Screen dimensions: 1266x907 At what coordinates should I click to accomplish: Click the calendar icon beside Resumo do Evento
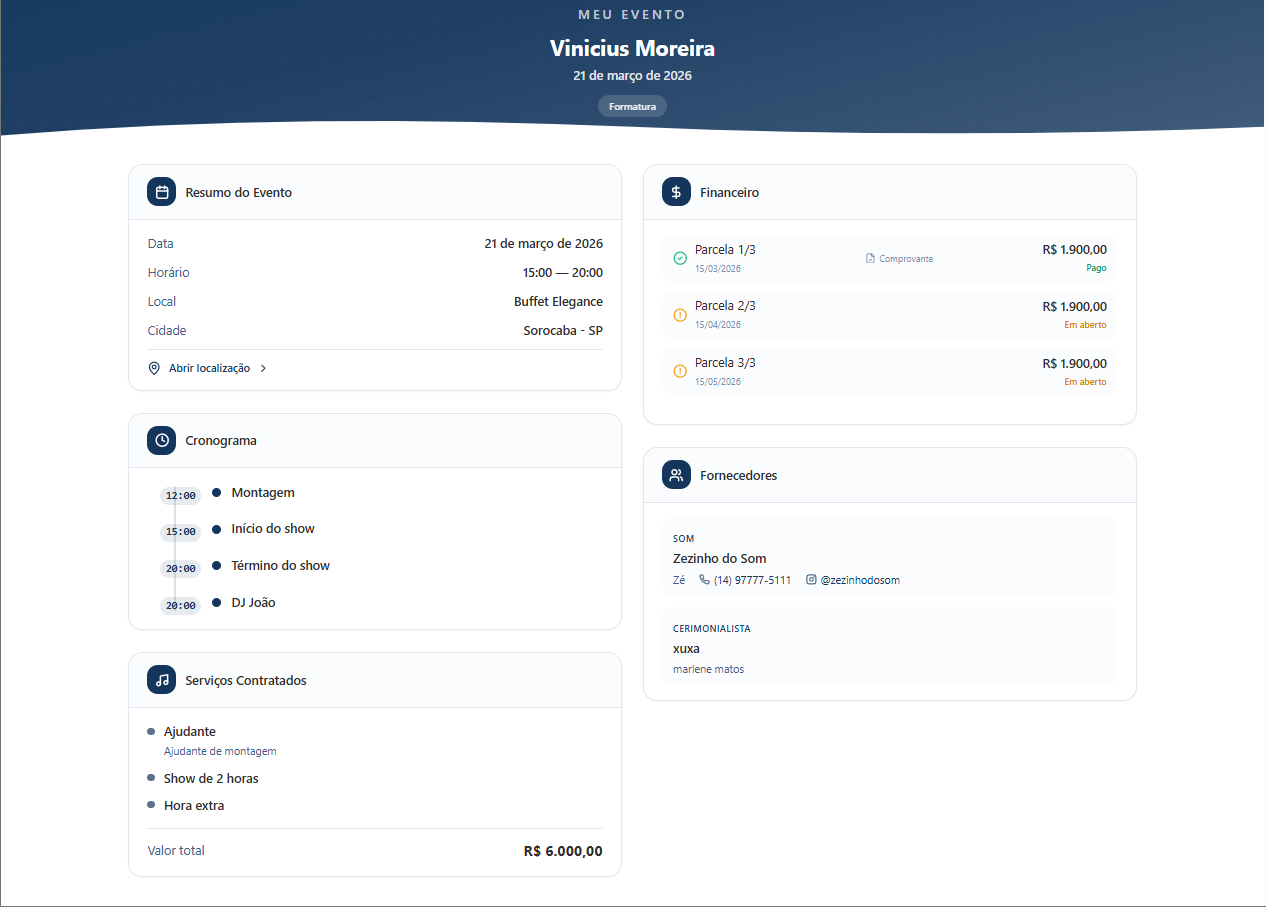[x=162, y=192]
